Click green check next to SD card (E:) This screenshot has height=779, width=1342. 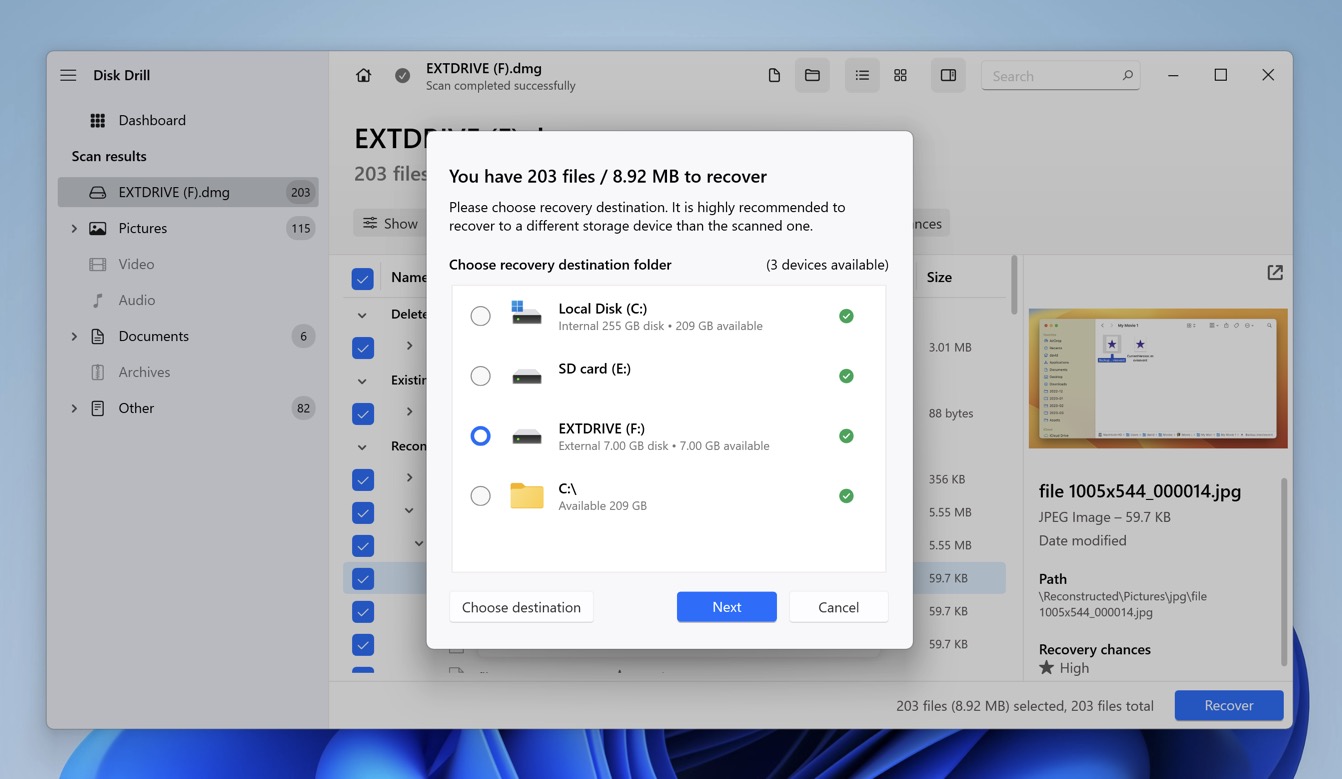pos(846,376)
